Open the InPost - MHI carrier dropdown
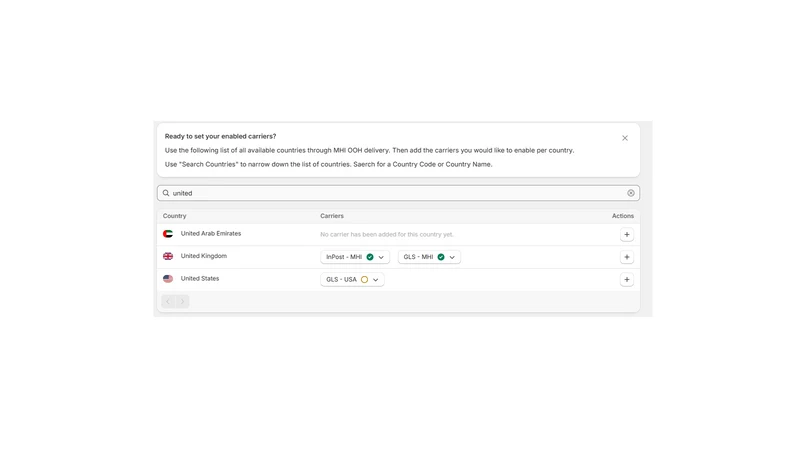 [355, 257]
